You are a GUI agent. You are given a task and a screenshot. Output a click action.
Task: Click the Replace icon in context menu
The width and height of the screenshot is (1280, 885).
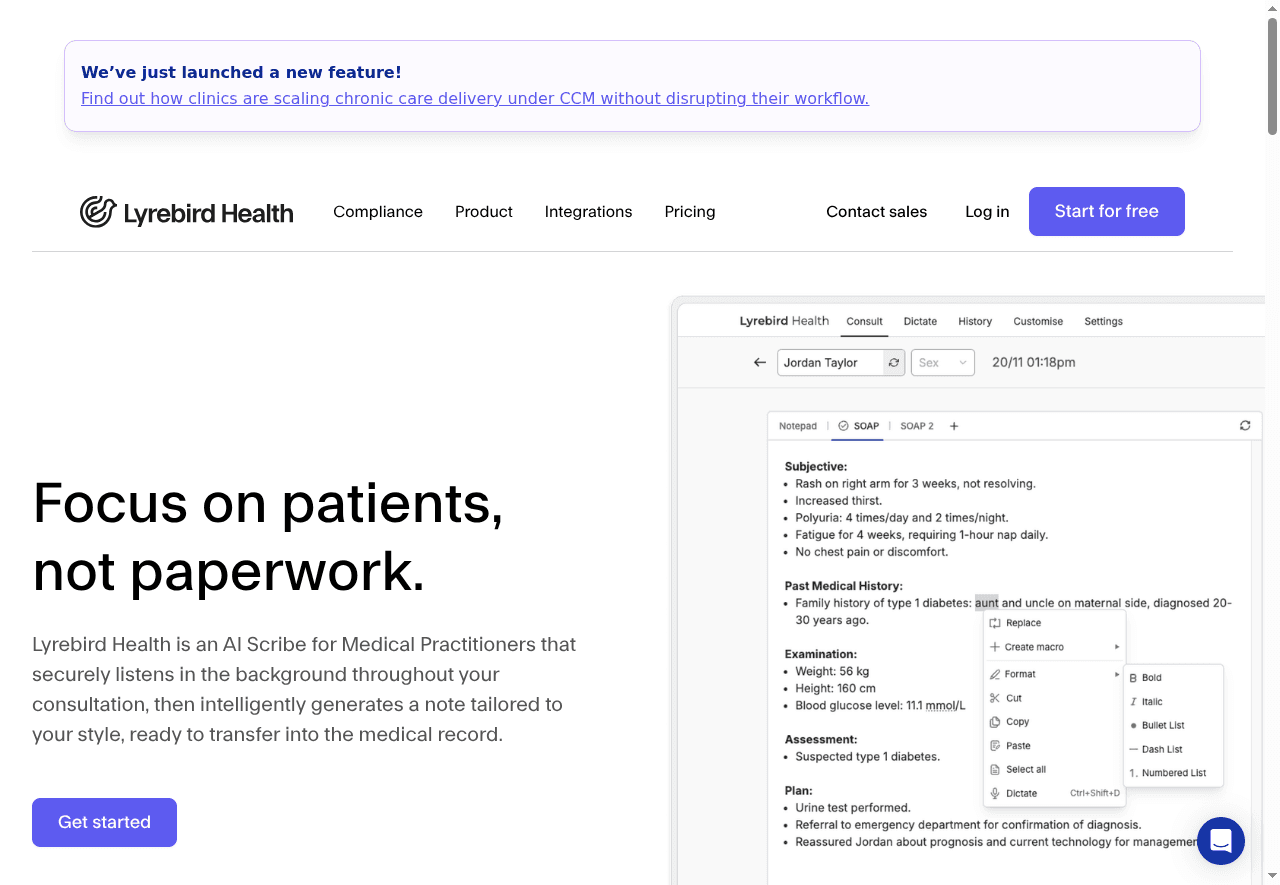click(995, 623)
